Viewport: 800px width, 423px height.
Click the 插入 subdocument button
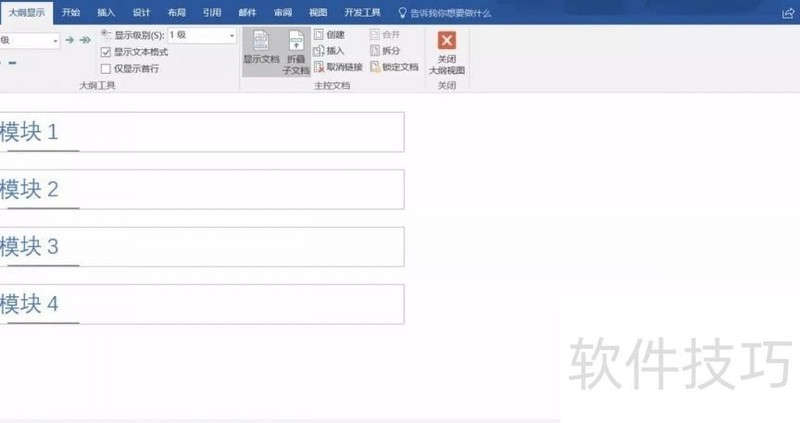[x=329, y=51]
